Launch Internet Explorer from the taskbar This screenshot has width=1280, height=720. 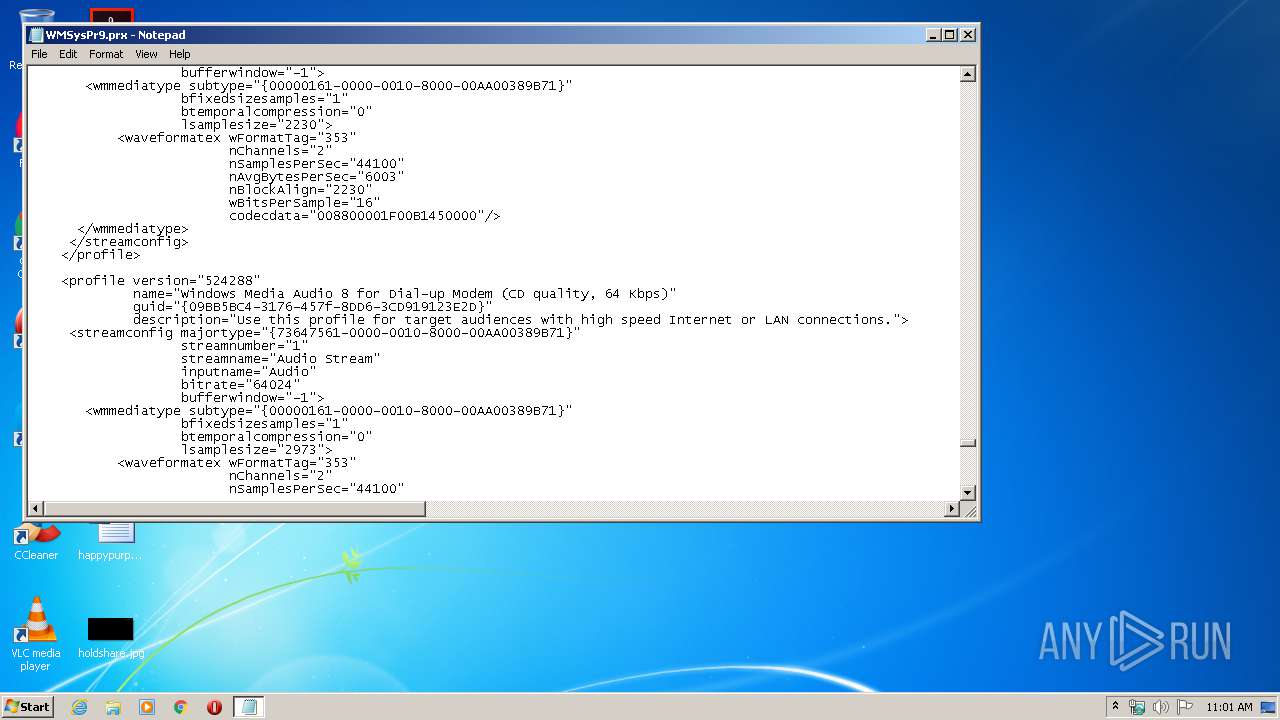[x=79, y=707]
